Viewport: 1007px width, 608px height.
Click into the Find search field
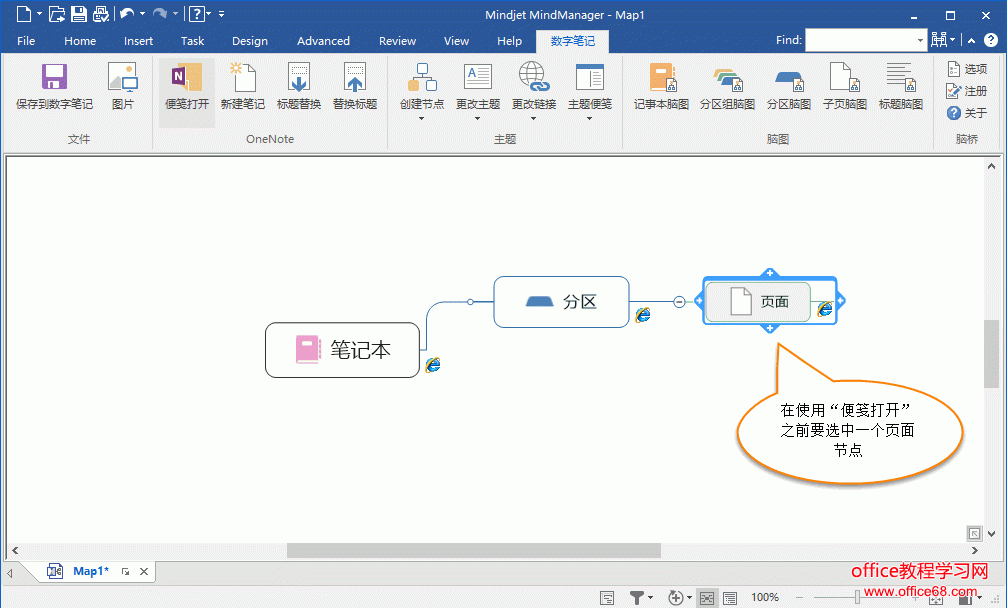[860, 40]
